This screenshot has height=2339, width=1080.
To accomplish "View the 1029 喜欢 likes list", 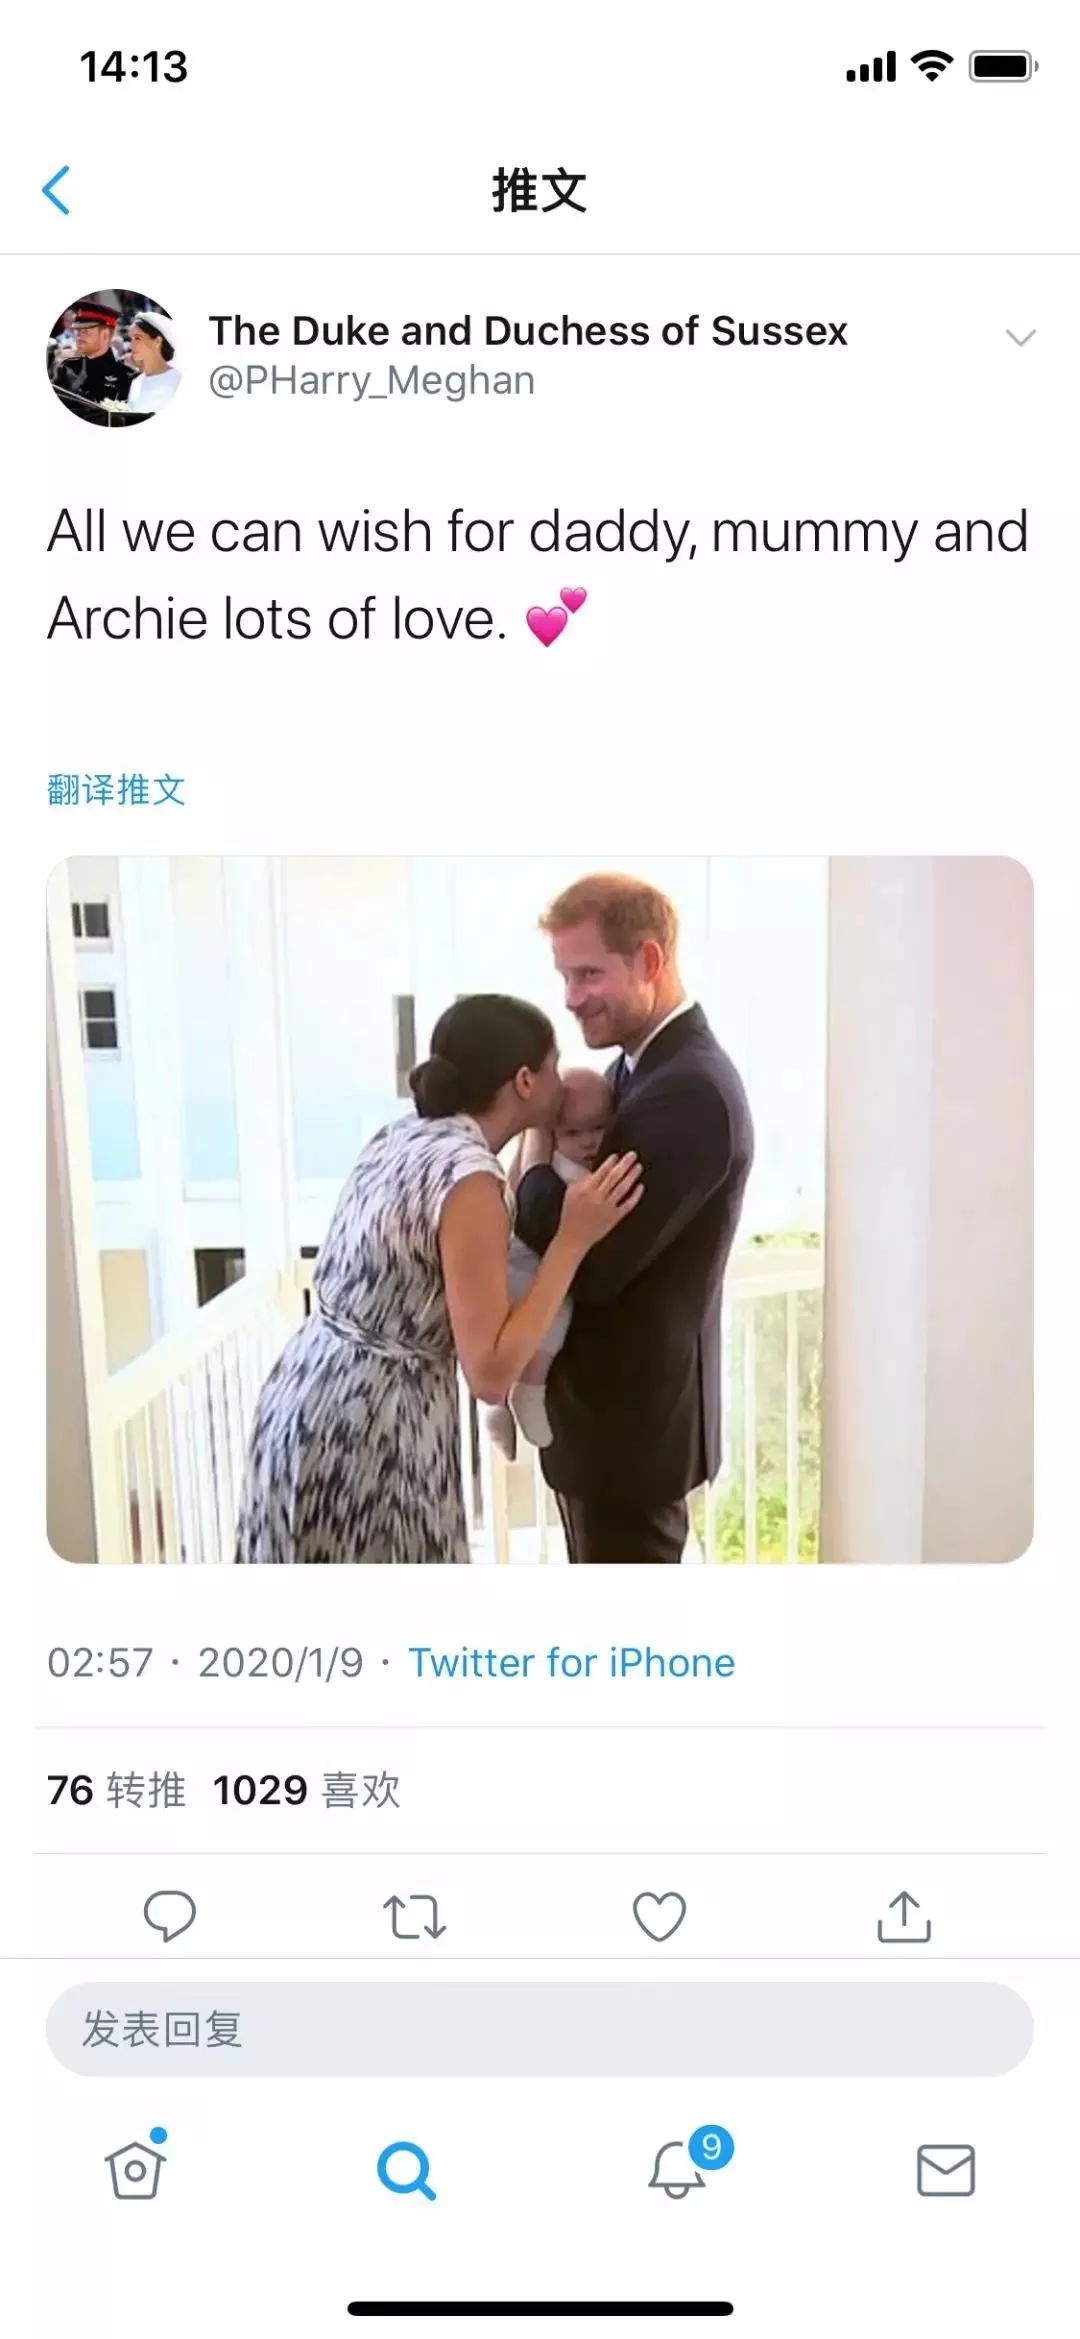I will [306, 1790].
